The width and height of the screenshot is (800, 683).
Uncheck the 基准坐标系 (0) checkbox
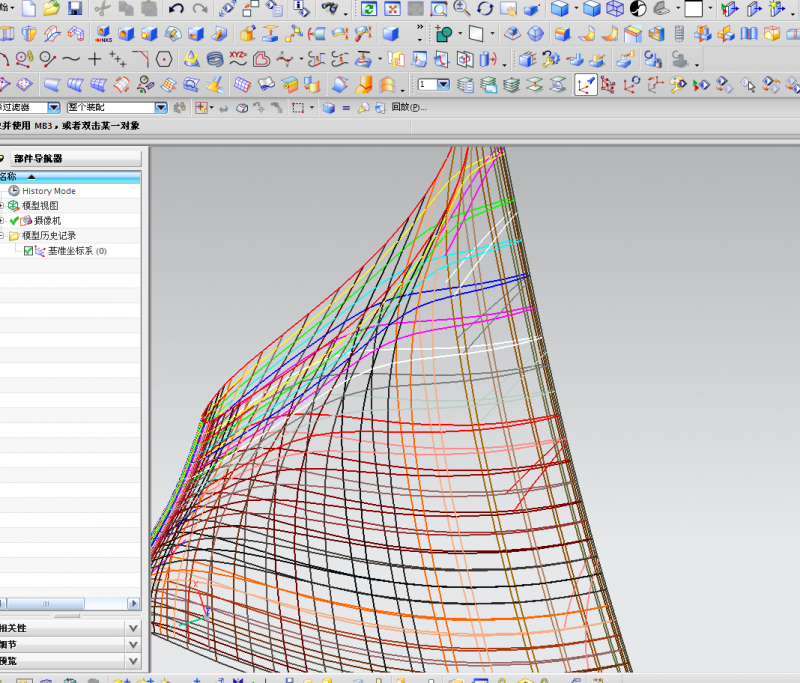pyautogui.click(x=28, y=251)
